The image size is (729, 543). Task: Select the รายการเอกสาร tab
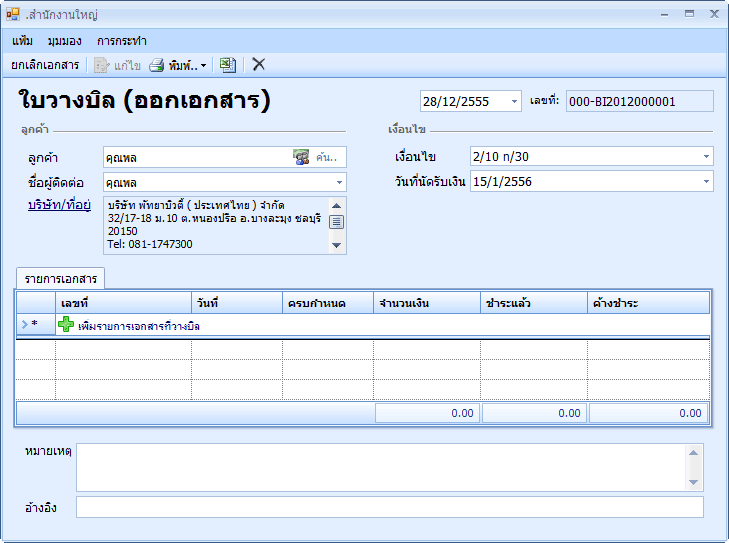point(62,279)
